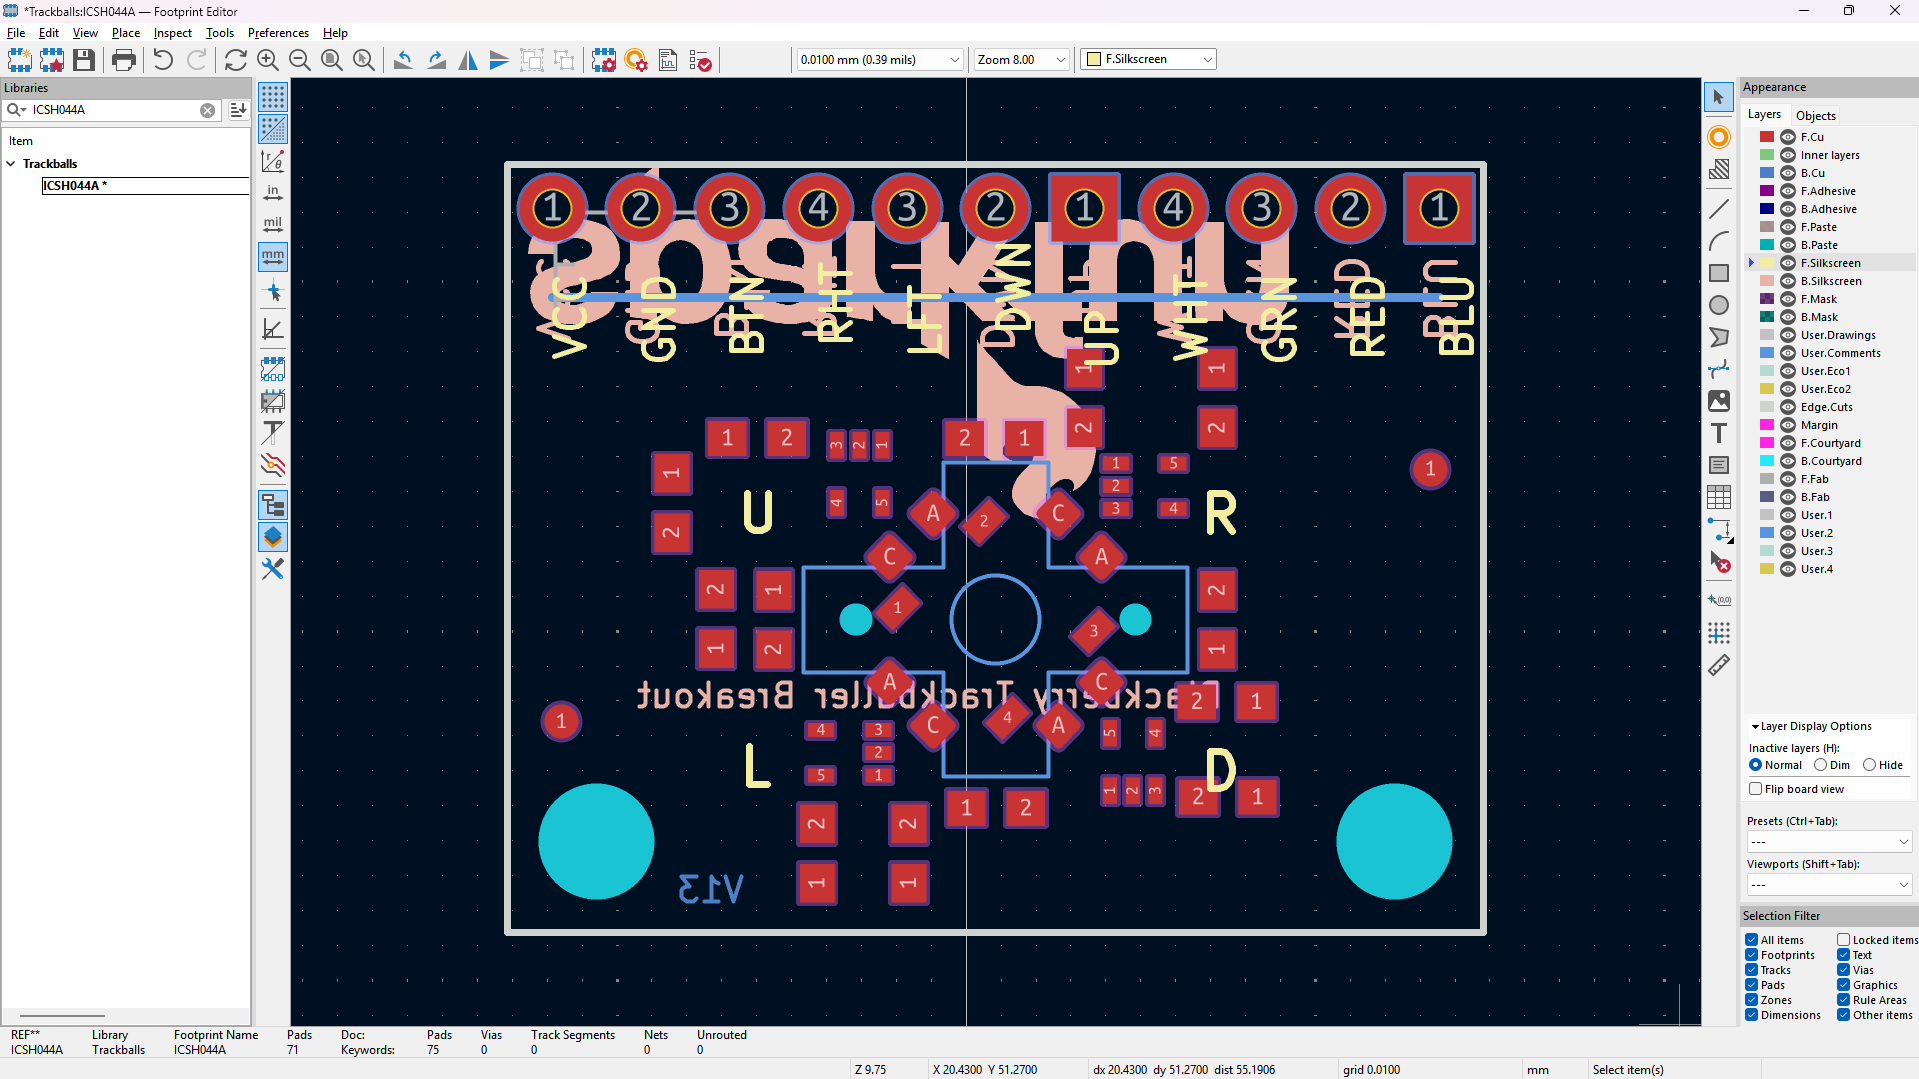Select the Measure tool on right toolbar
The width and height of the screenshot is (1919, 1079).
pos(1720,665)
